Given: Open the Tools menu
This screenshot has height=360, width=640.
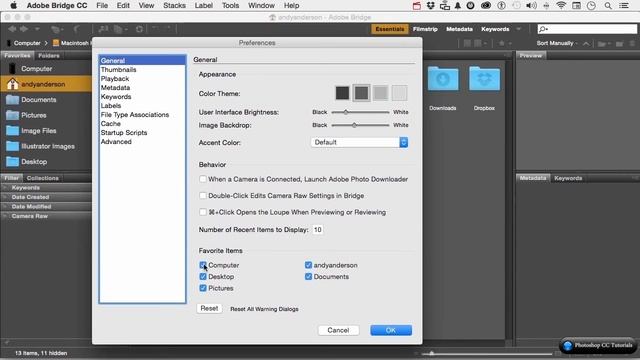Looking at the screenshot, I should (231, 5).
